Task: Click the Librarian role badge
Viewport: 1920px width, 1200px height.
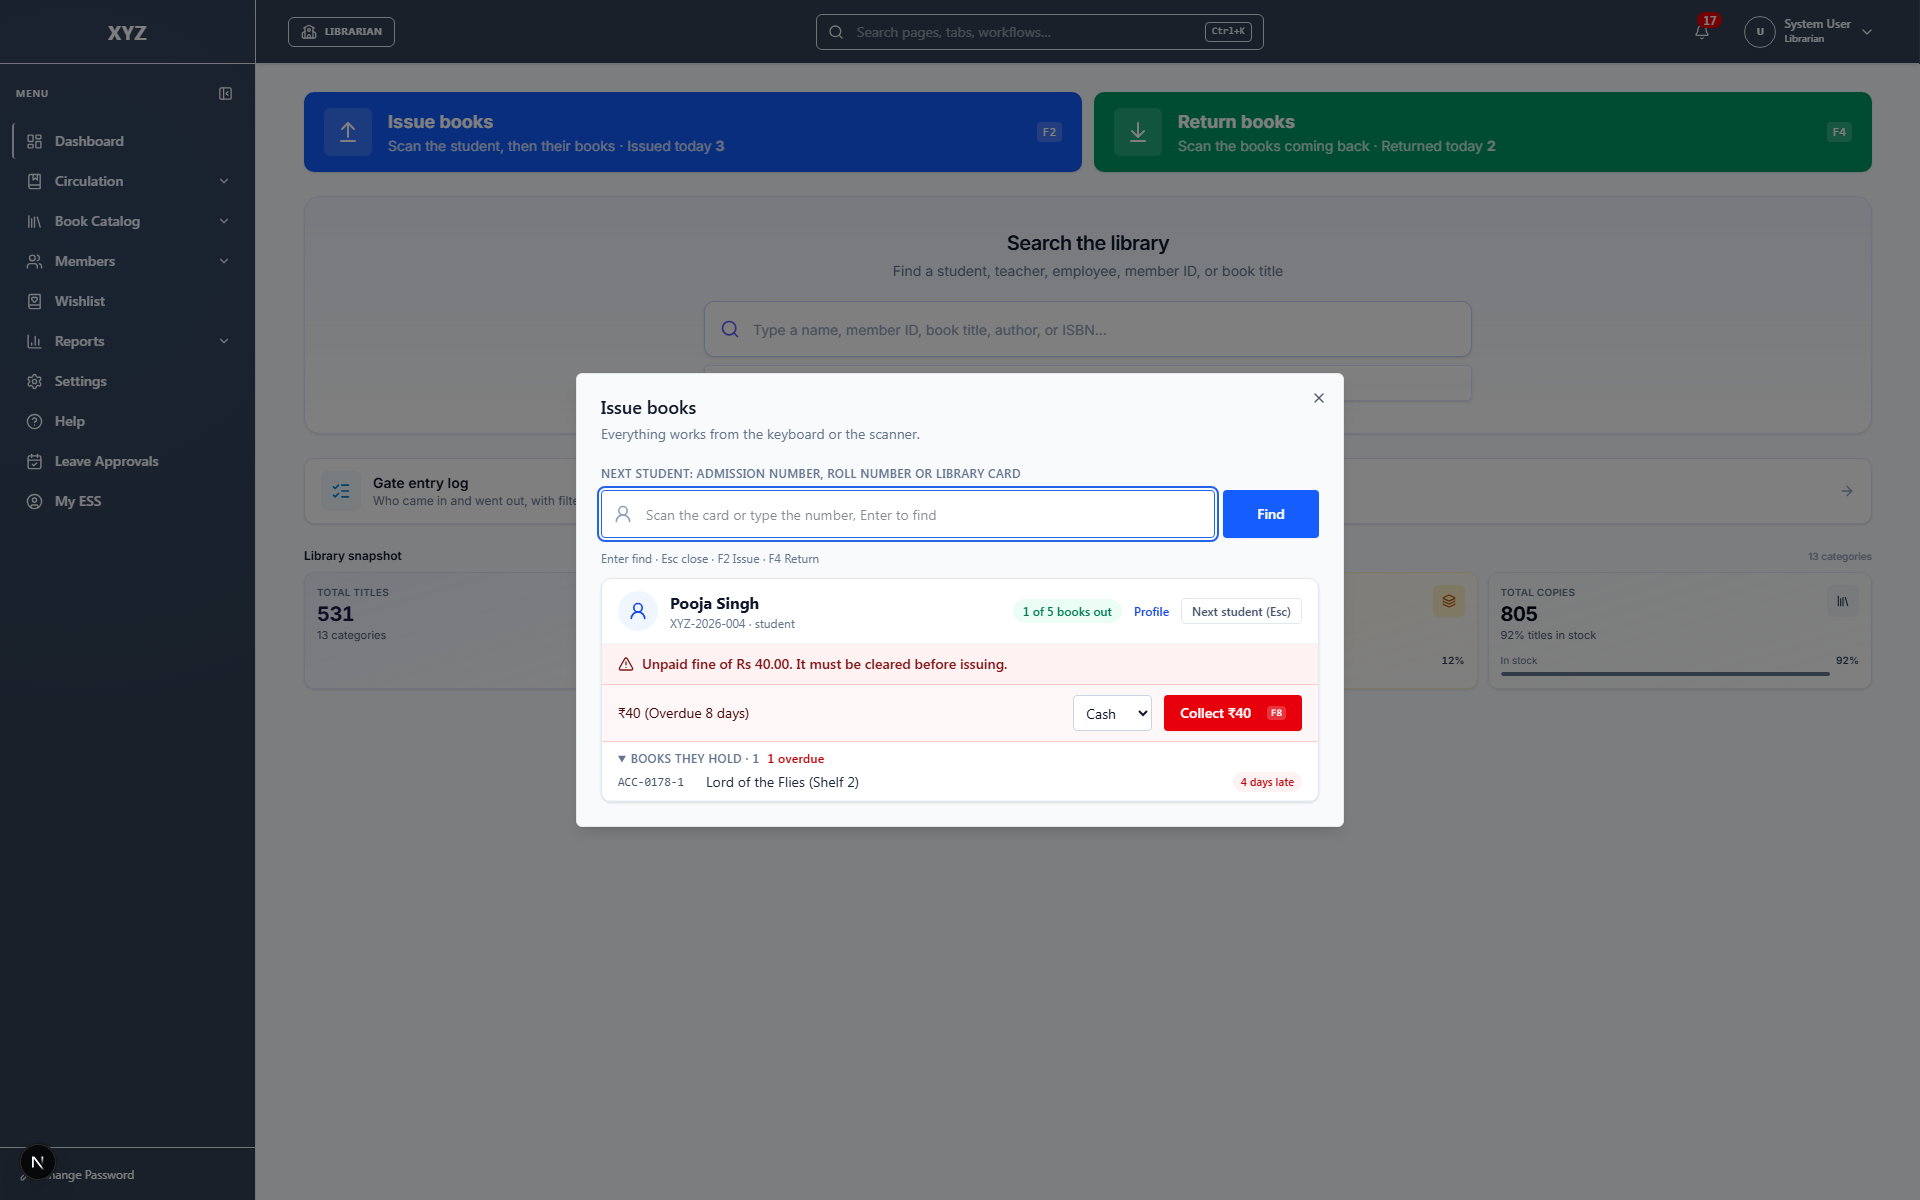Action: [341, 32]
